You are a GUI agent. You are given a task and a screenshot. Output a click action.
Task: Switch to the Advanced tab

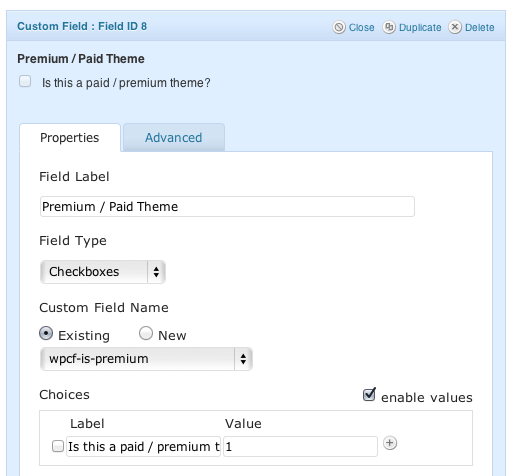pyautogui.click(x=174, y=138)
